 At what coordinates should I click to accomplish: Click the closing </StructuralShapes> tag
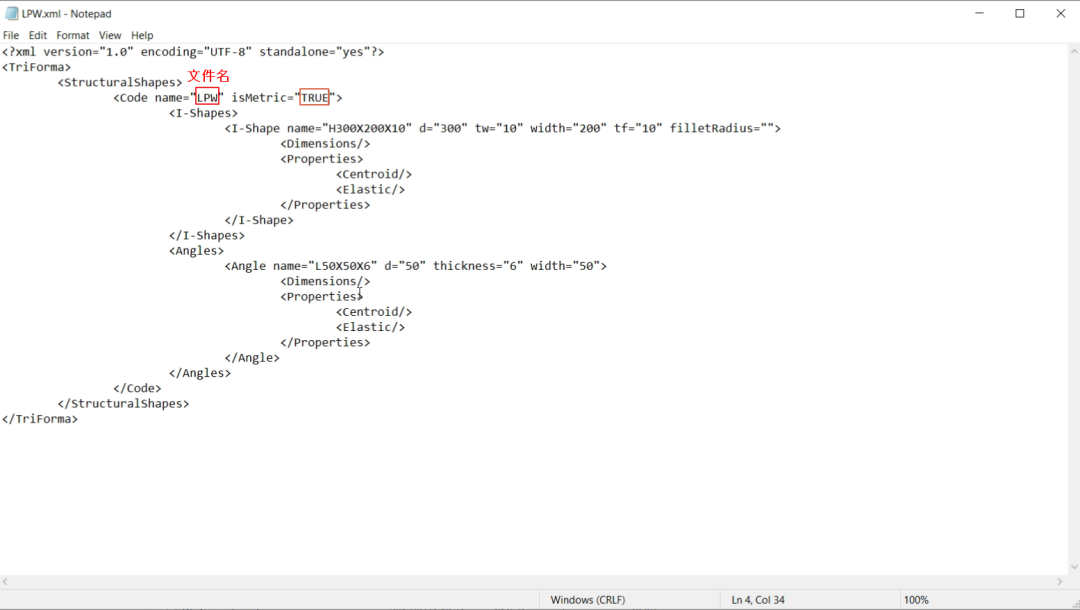[123, 403]
